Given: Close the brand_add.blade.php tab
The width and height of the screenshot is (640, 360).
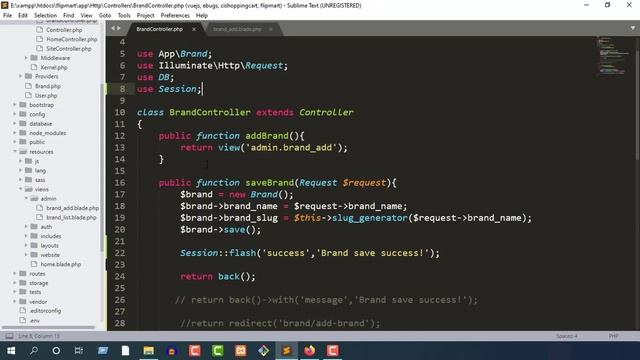Looking at the screenshot, I should (271, 29).
